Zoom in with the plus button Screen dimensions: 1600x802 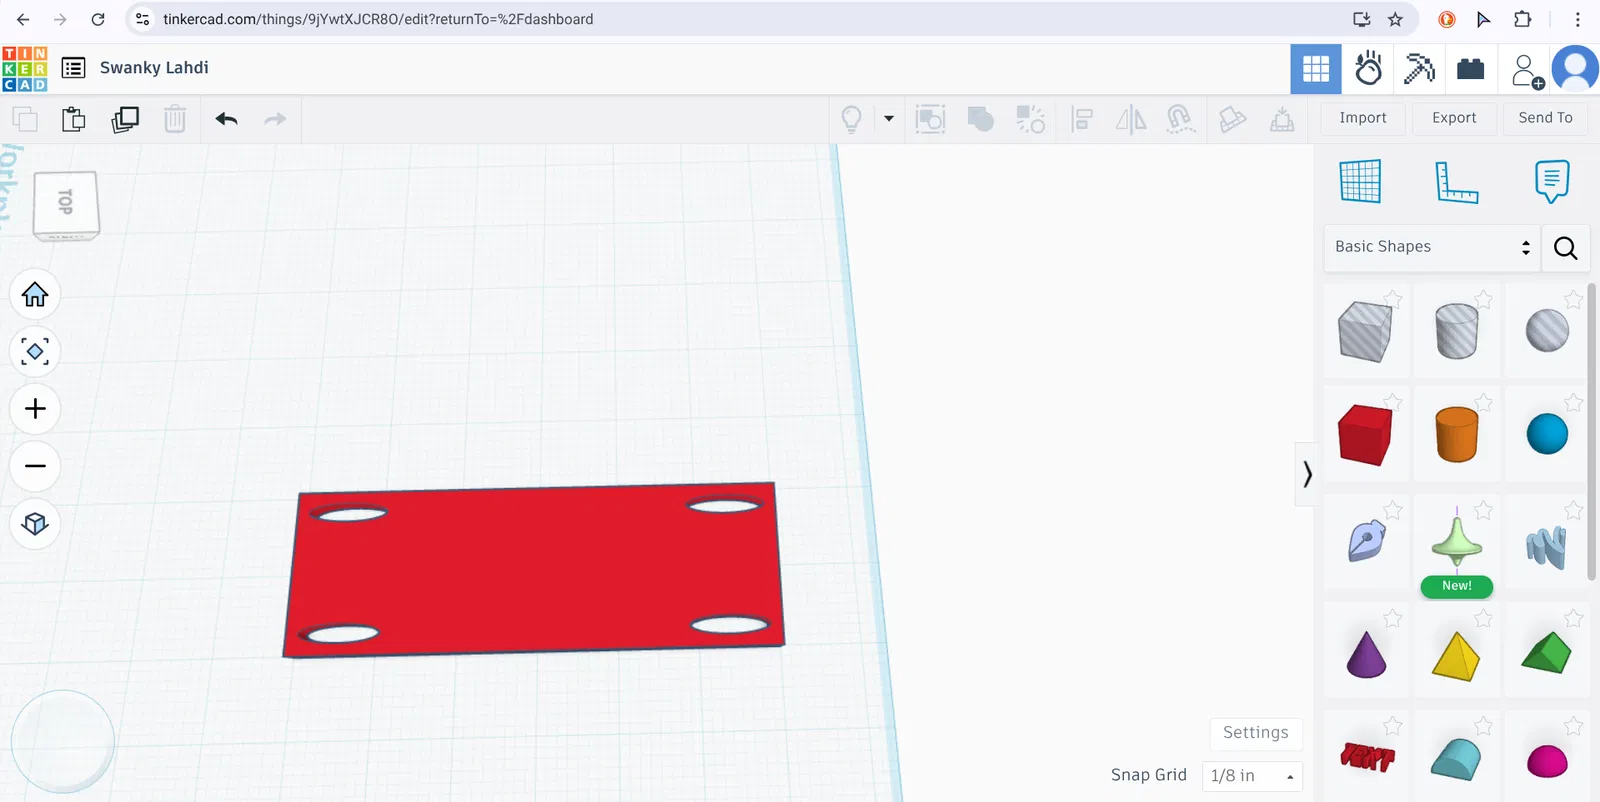point(35,409)
